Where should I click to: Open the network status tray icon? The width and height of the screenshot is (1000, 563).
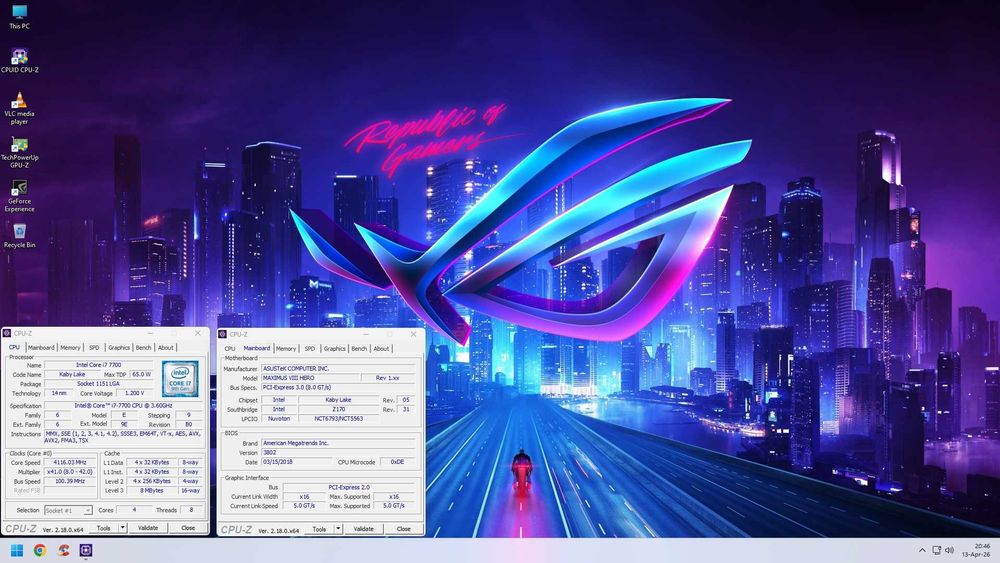936,550
